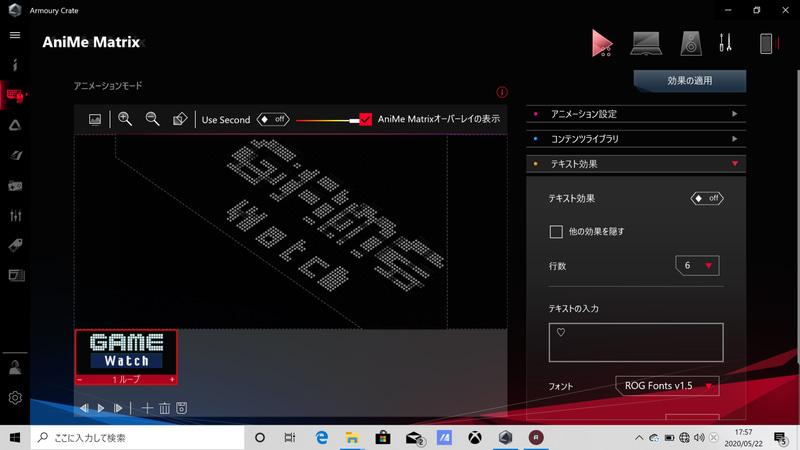Screen dimensions: 800x450
Task: Go to previous animation frame
Action: coord(84,408)
